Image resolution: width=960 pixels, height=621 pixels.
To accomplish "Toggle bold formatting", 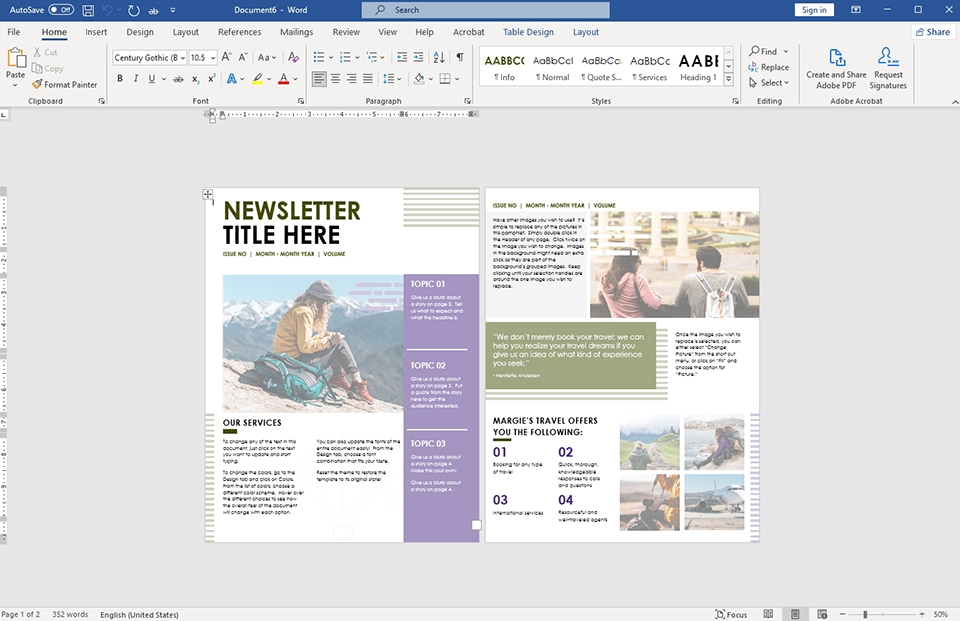I will [x=120, y=79].
